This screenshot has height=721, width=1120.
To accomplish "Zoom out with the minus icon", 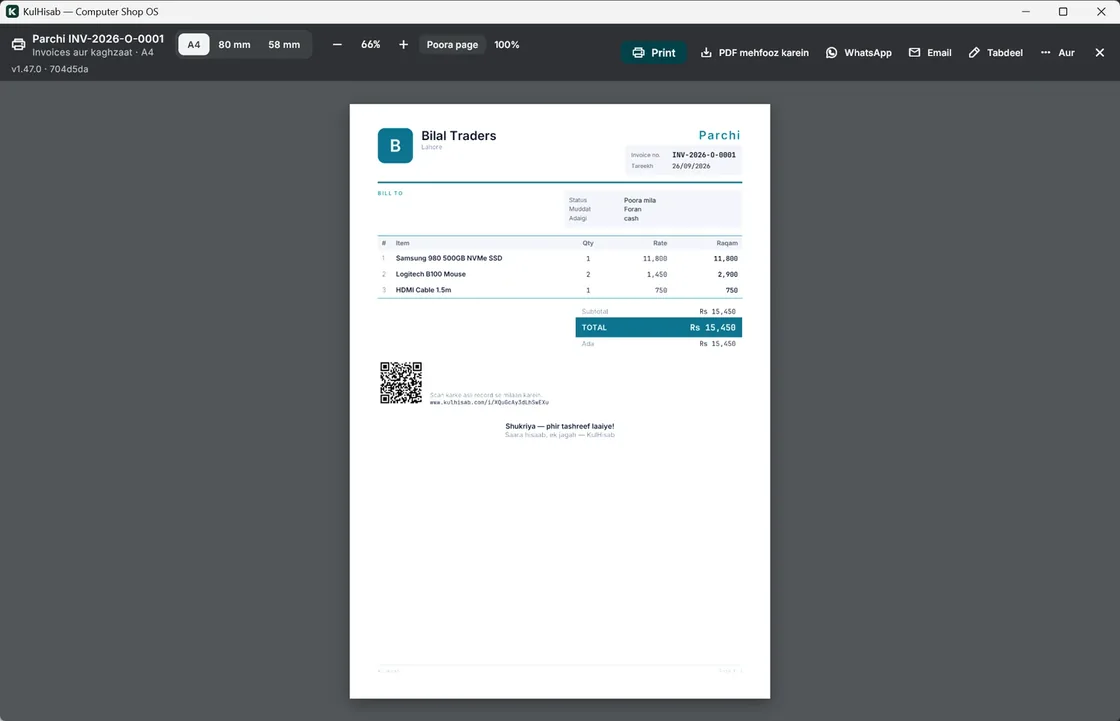I will pyautogui.click(x=337, y=44).
